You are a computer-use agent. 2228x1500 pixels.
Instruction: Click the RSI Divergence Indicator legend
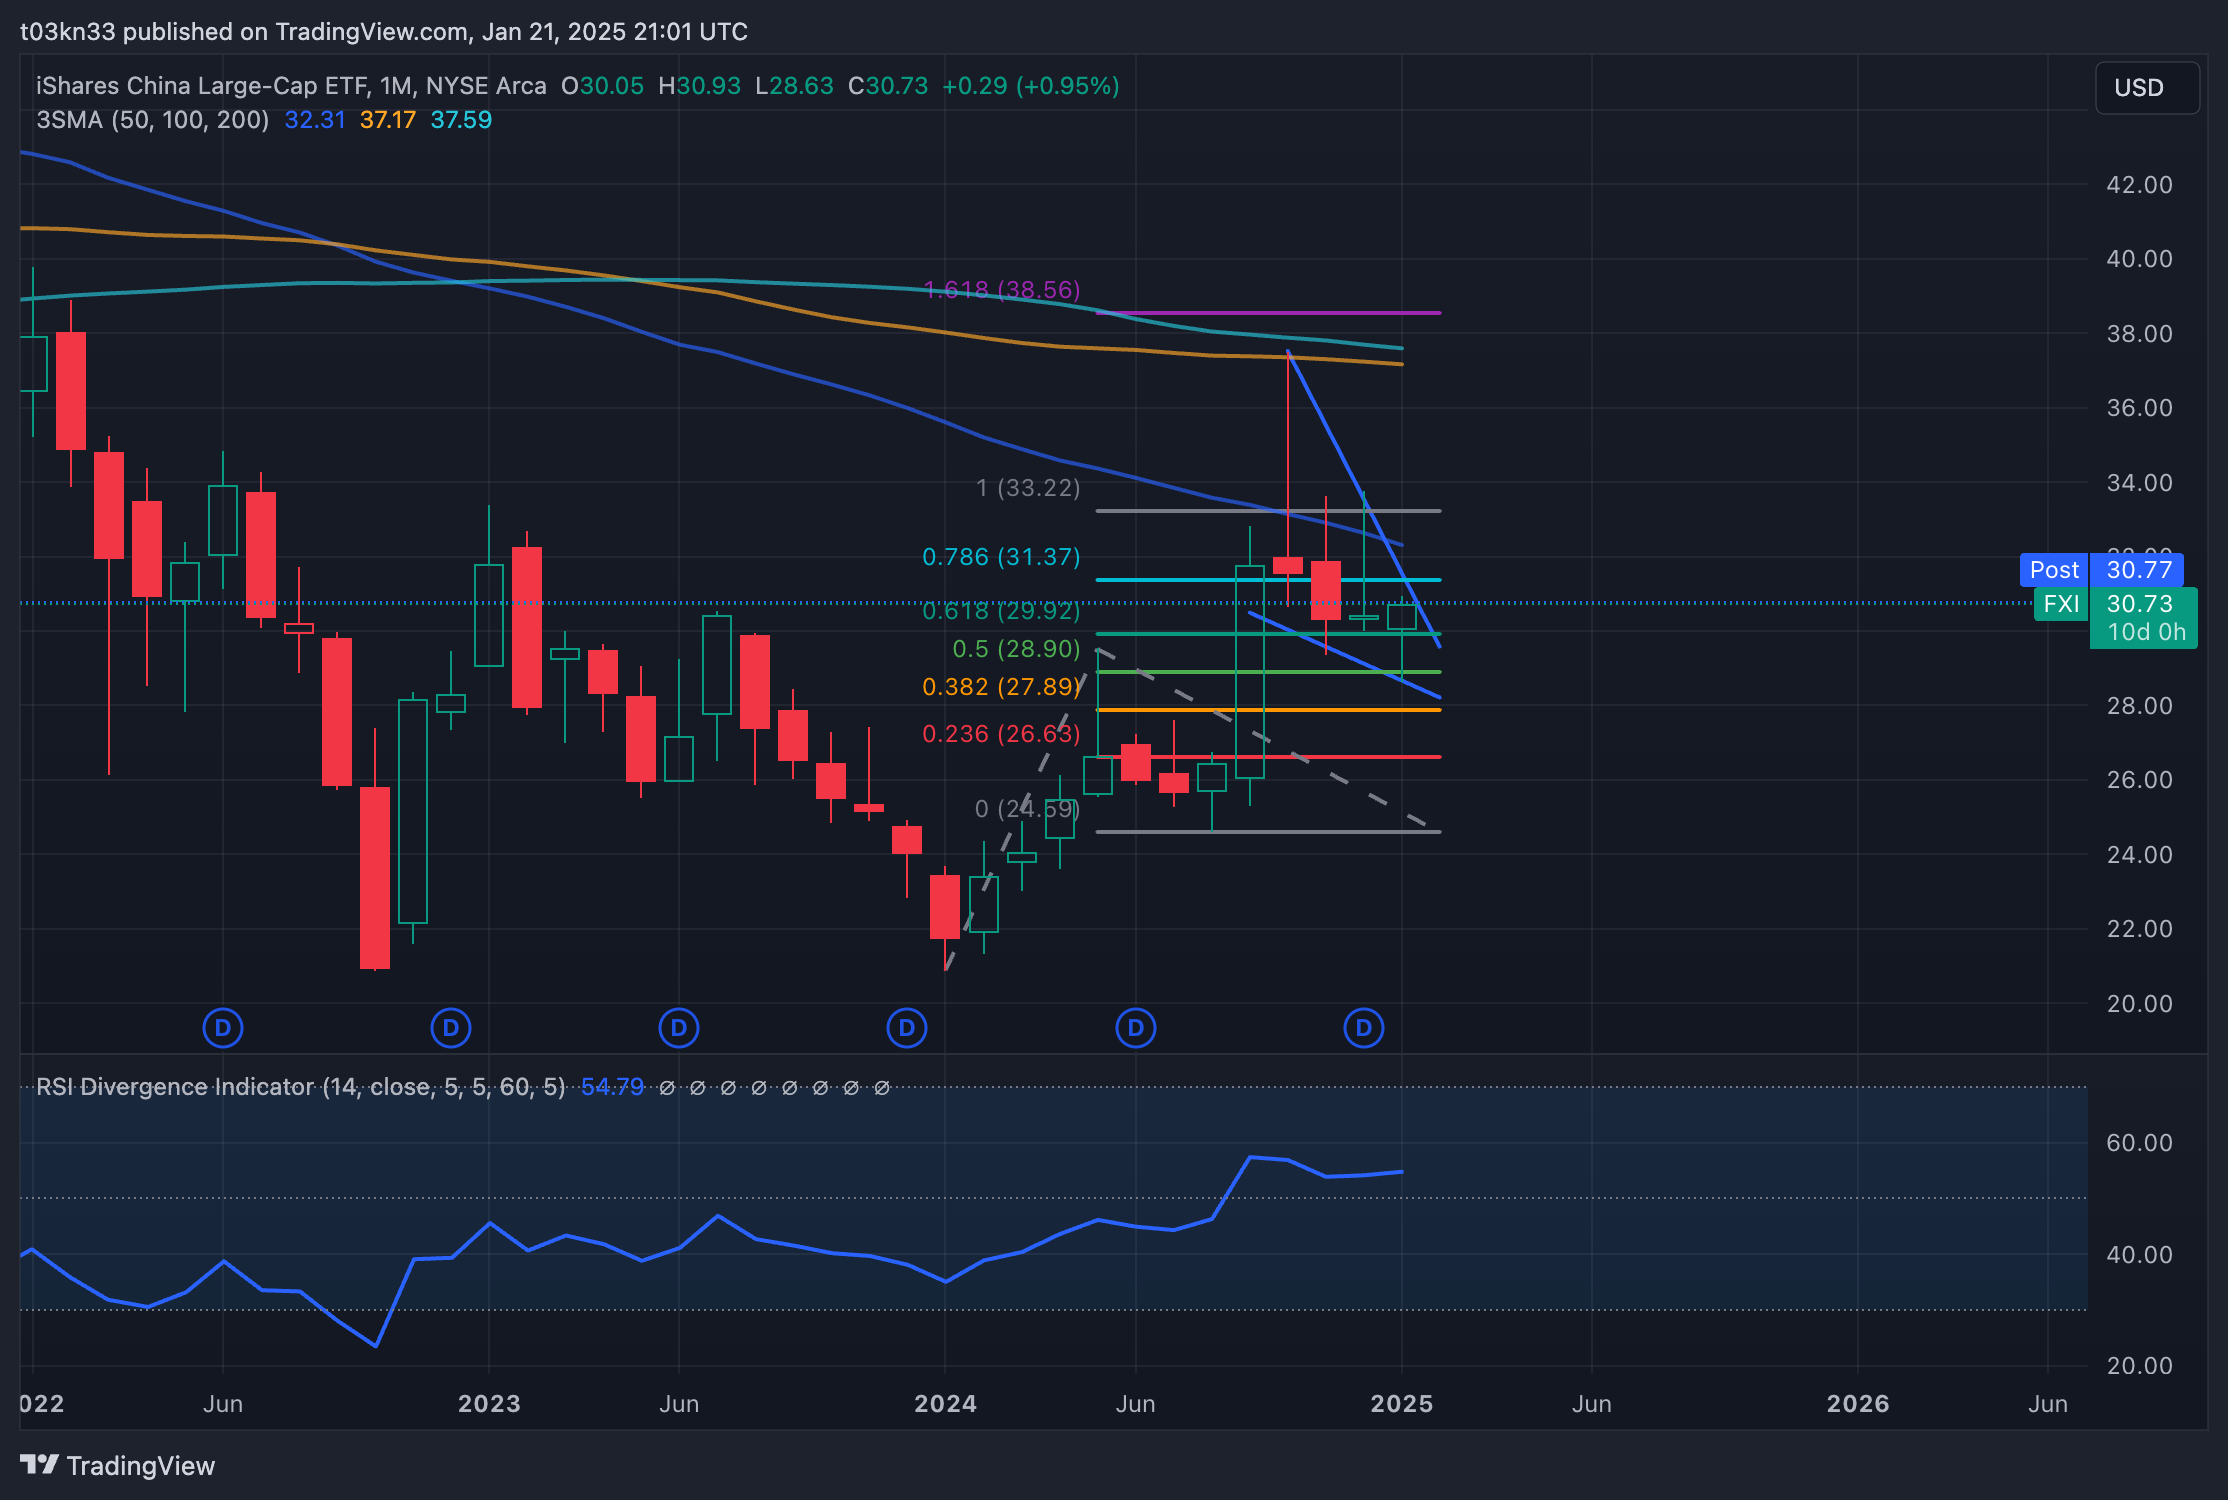tap(301, 1087)
